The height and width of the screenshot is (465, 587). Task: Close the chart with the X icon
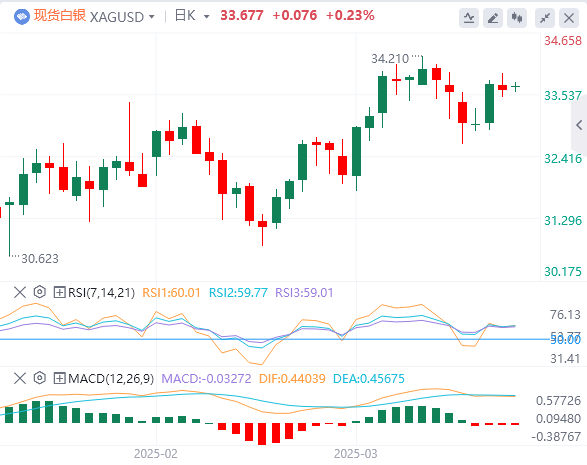(569, 18)
